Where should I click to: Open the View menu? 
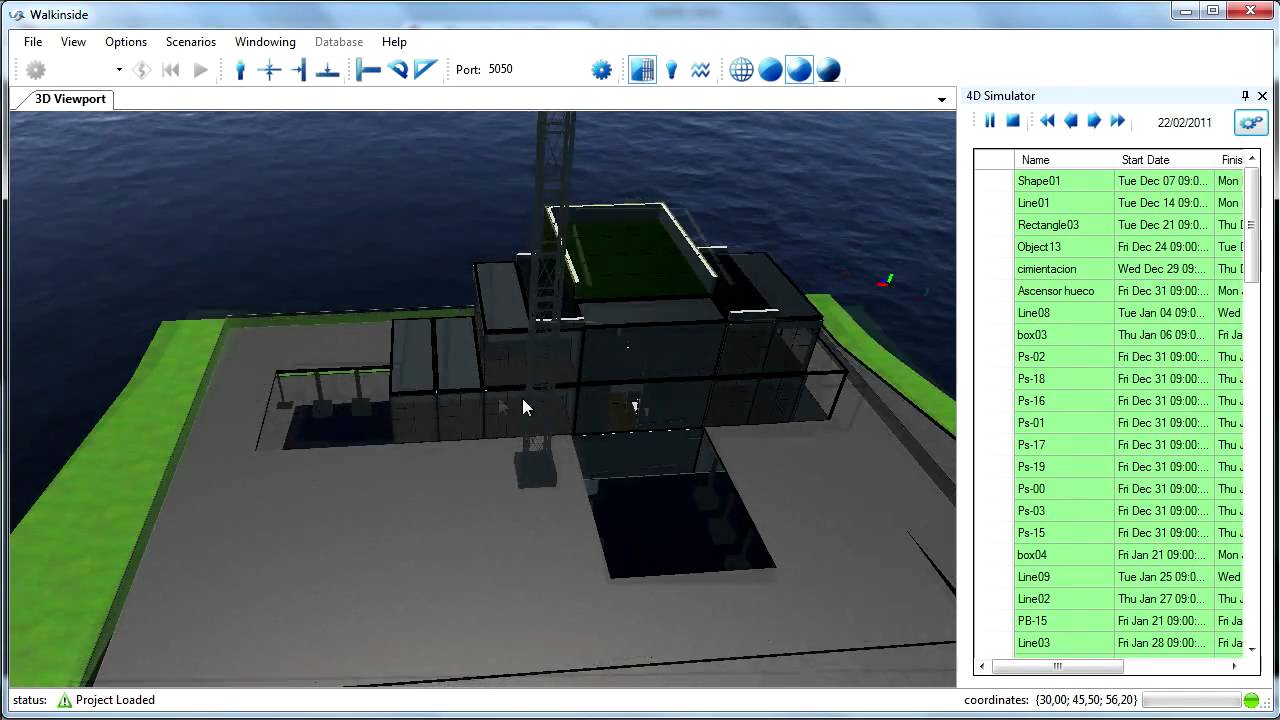pyautogui.click(x=73, y=42)
